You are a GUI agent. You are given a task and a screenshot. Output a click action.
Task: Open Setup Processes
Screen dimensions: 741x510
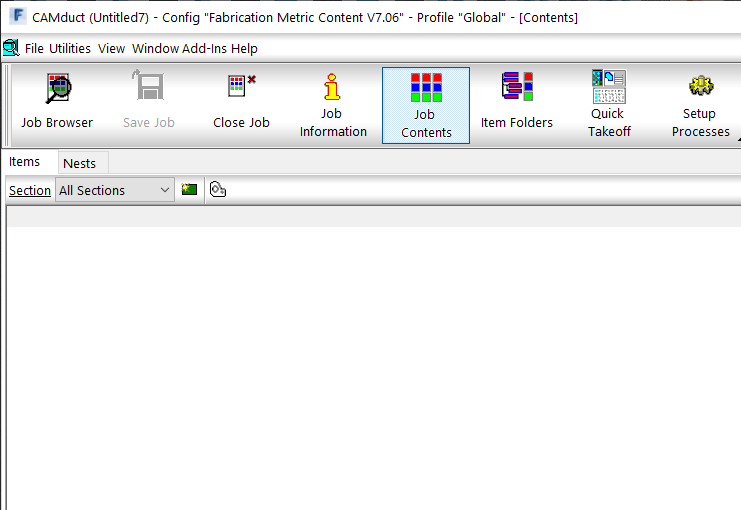point(700,105)
